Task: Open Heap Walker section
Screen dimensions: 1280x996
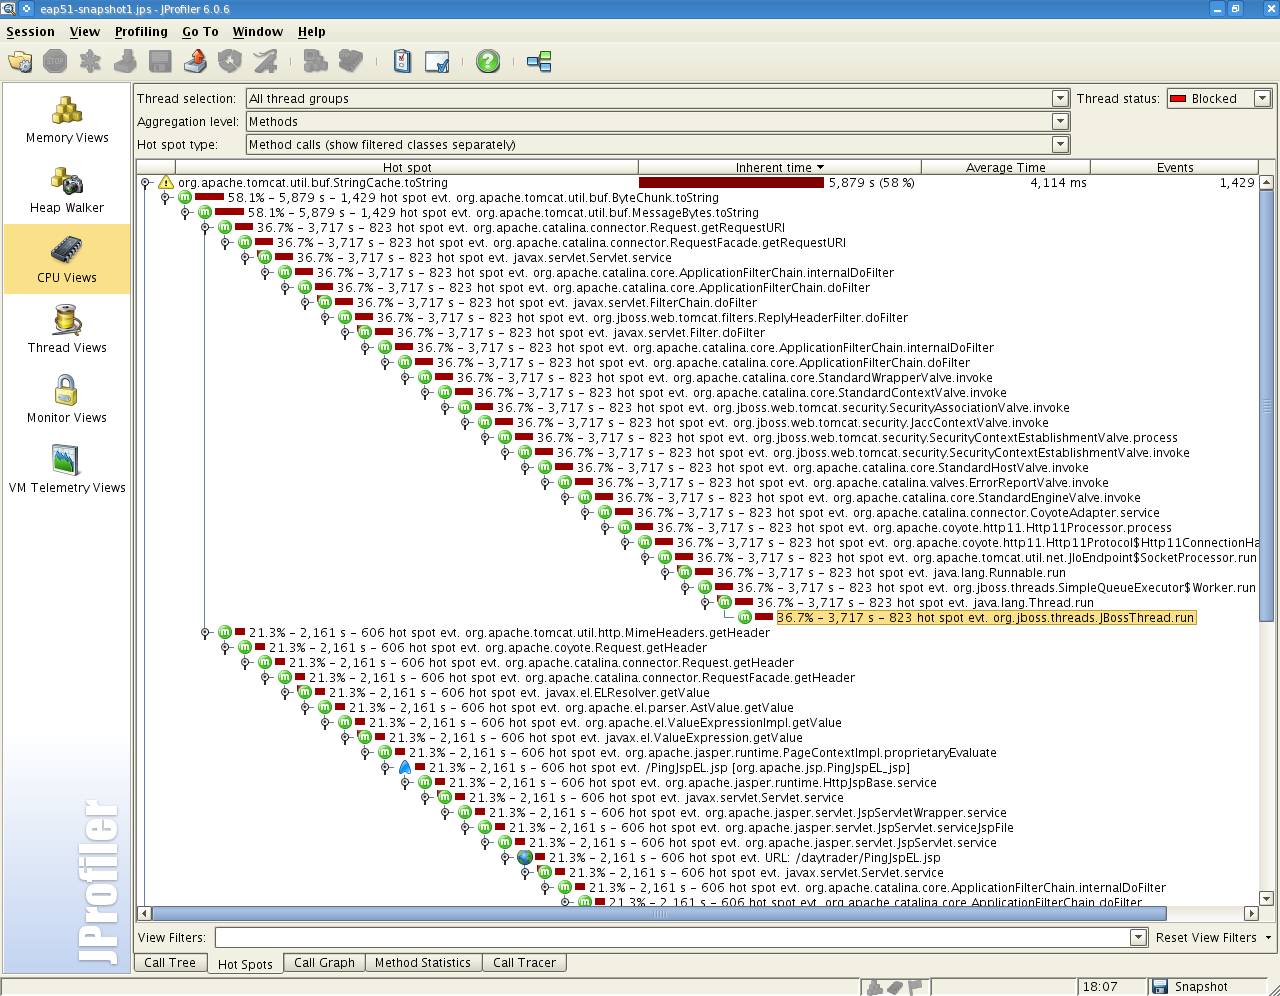Action: [x=67, y=190]
